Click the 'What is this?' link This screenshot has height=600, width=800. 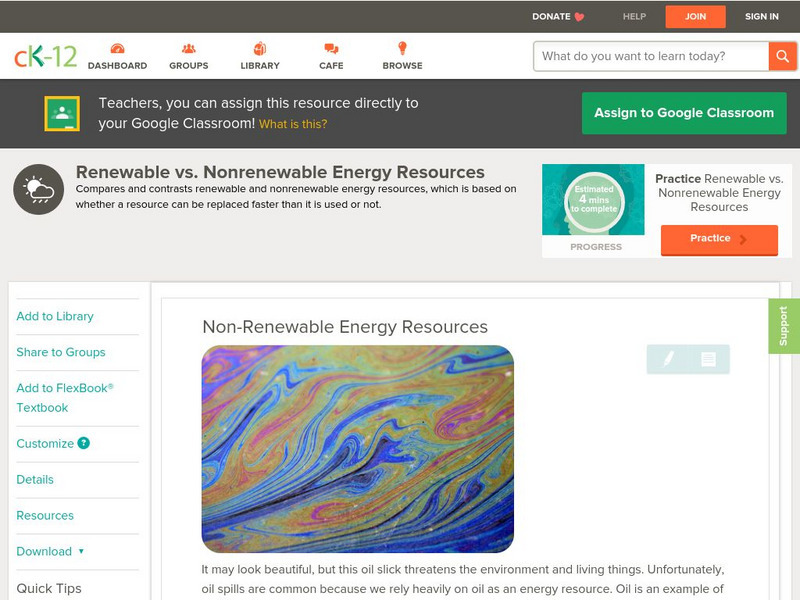point(293,125)
